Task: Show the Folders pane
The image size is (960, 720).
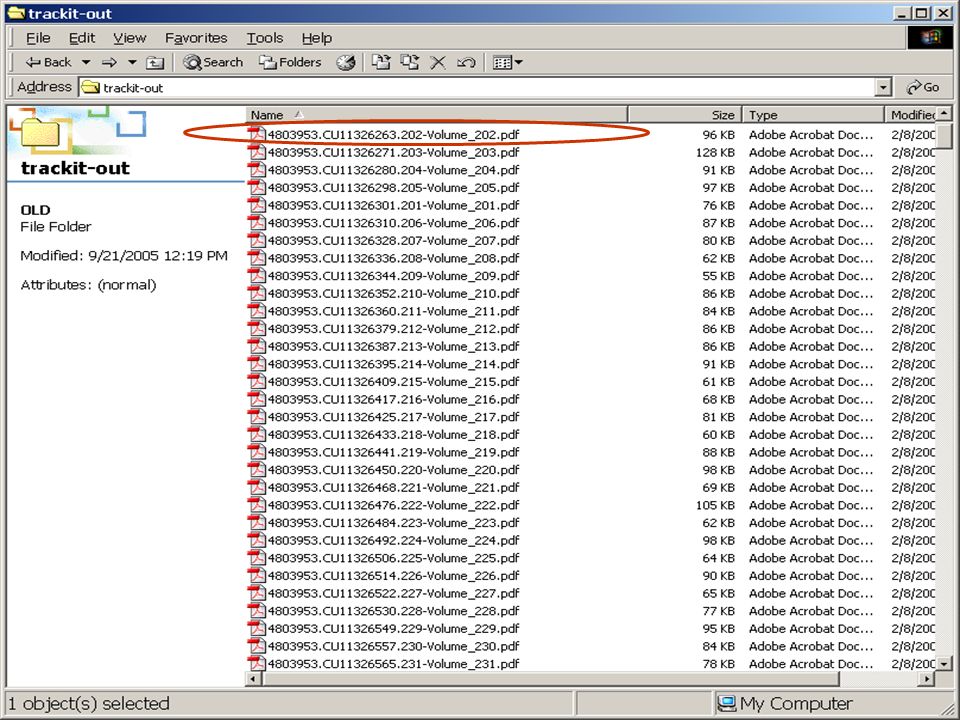Action: pos(290,62)
